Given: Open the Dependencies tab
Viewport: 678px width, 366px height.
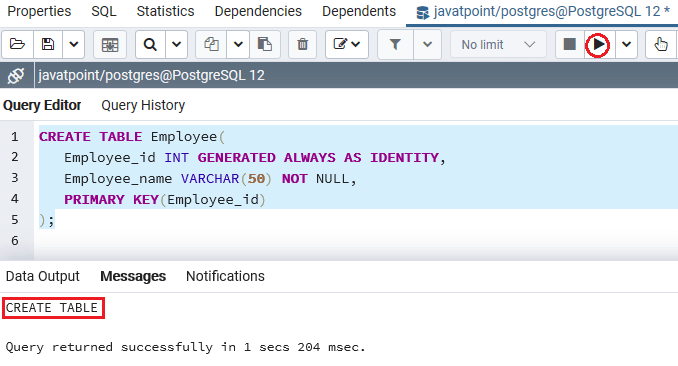Looking at the screenshot, I should click(x=258, y=11).
